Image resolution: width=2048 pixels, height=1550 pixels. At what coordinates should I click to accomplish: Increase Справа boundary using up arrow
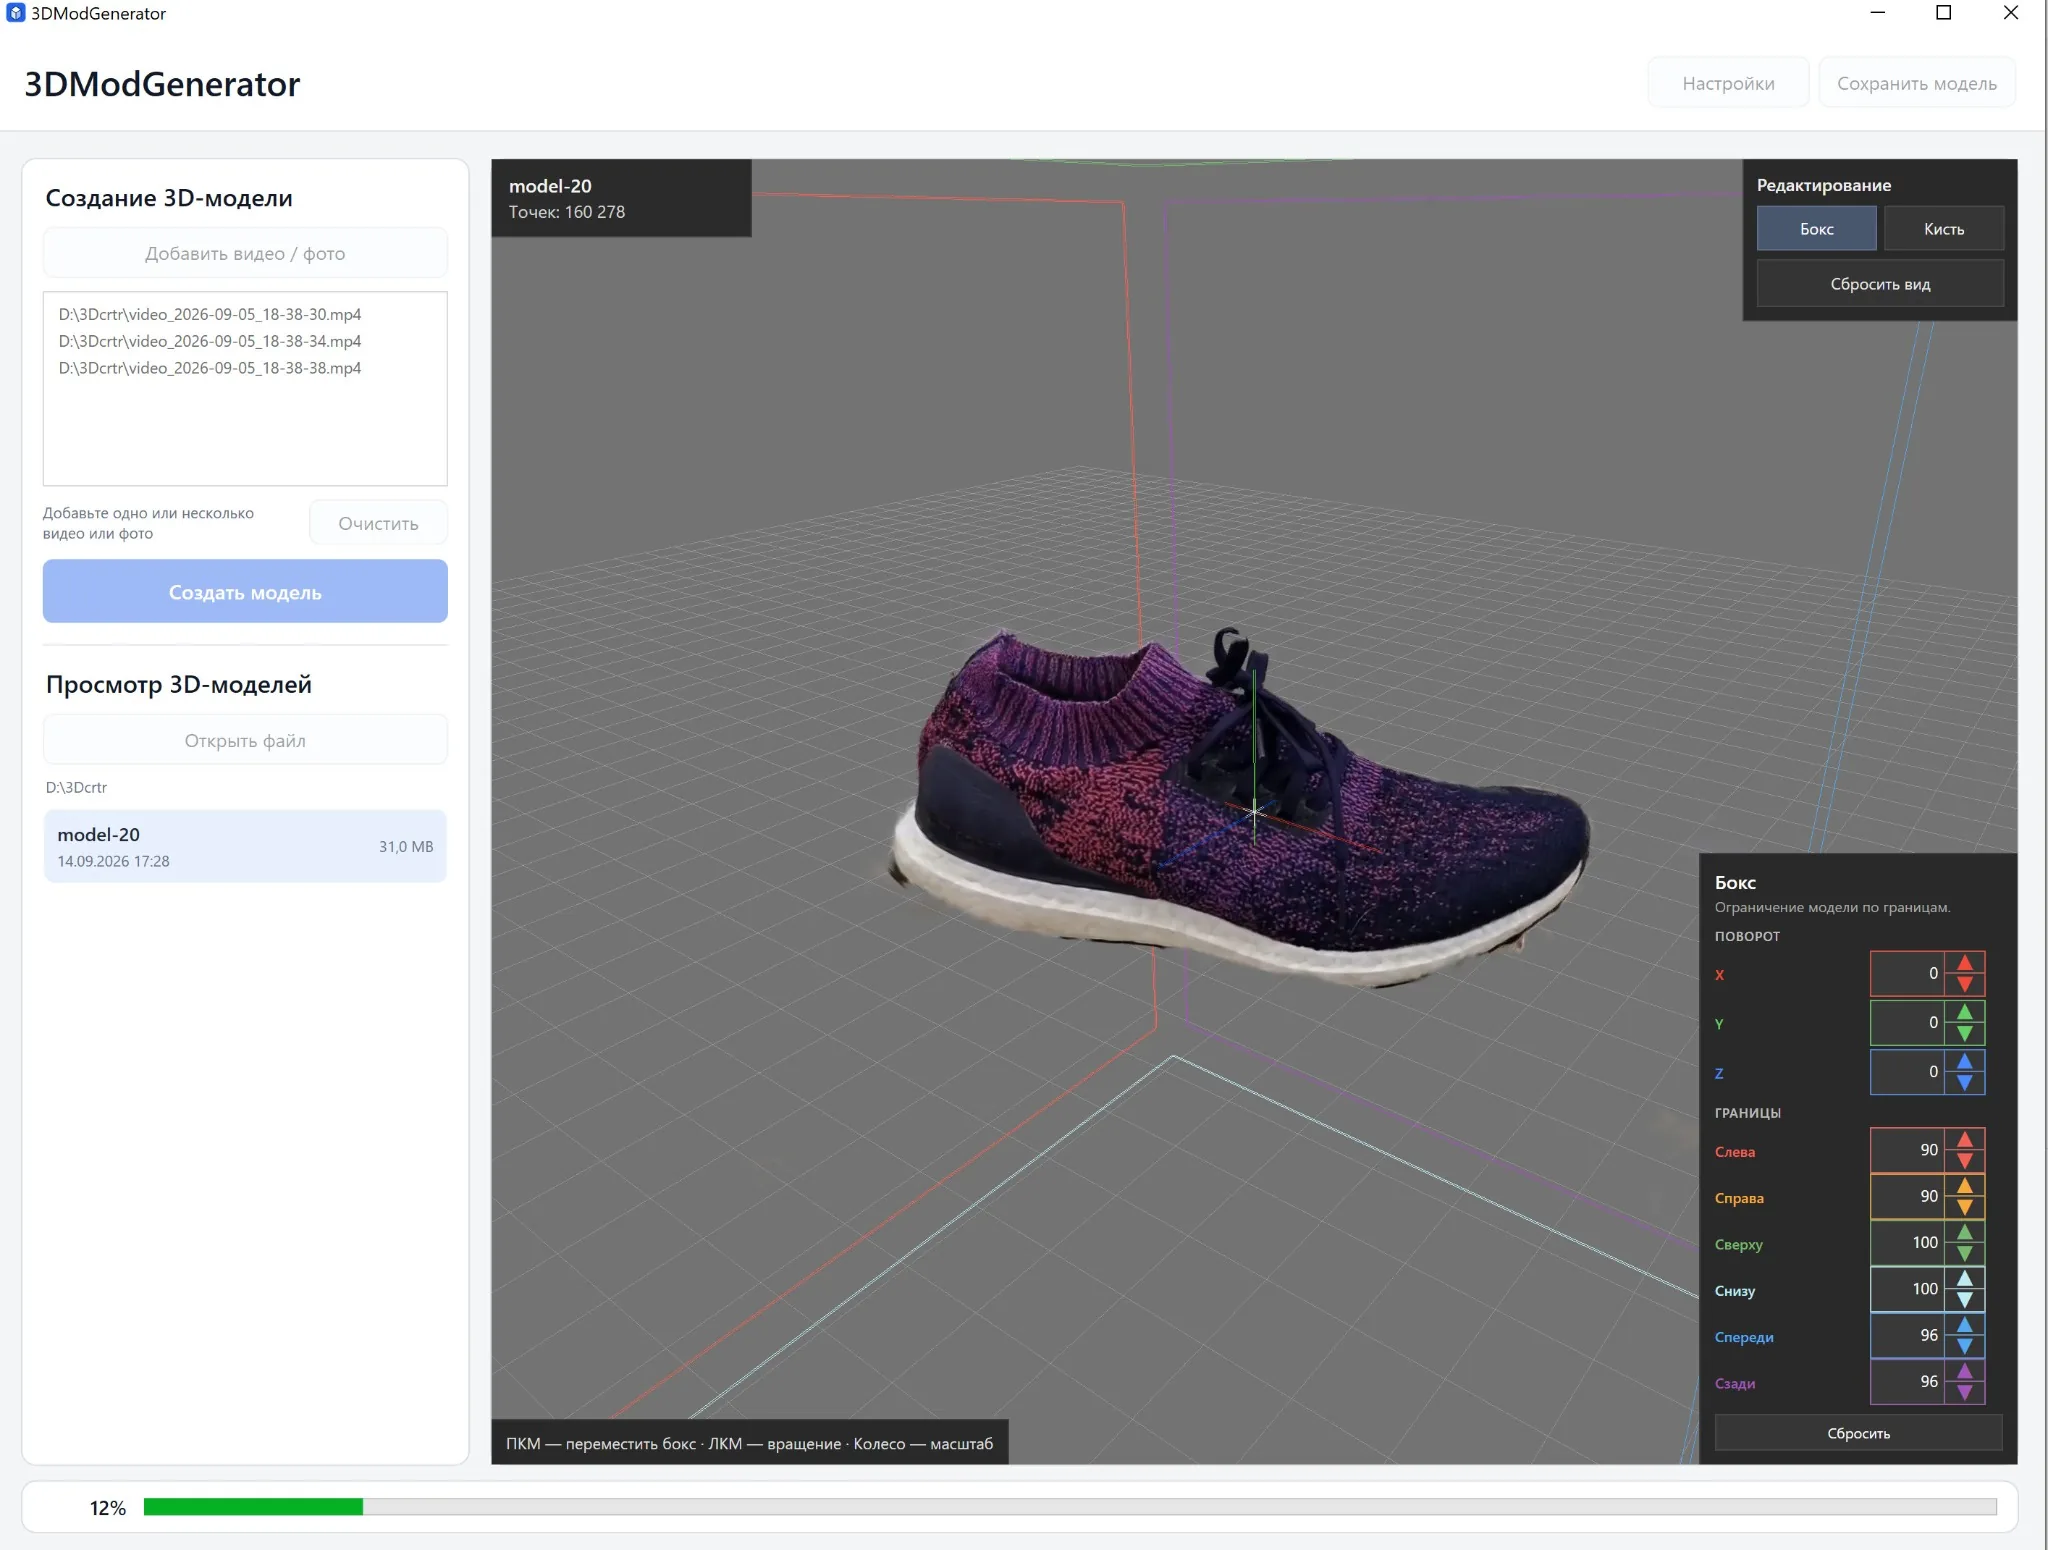[1964, 1185]
